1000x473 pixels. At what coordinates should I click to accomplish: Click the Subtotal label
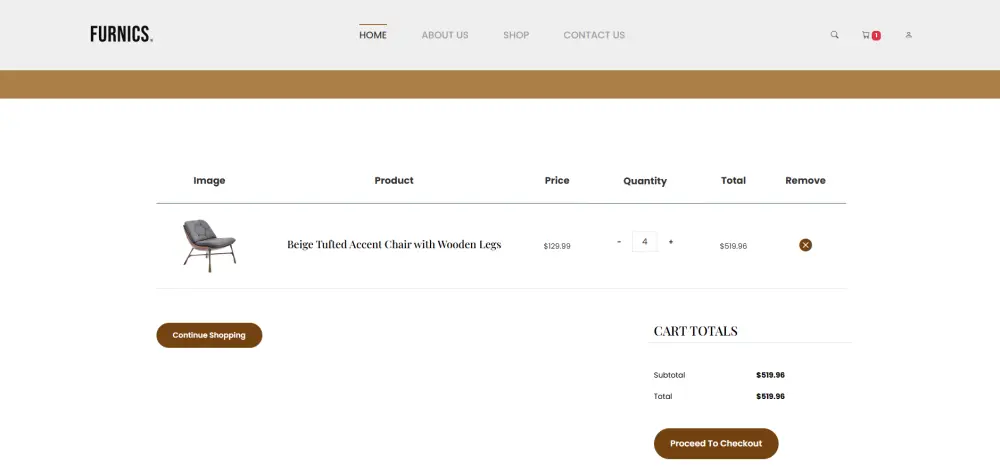pos(670,375)
